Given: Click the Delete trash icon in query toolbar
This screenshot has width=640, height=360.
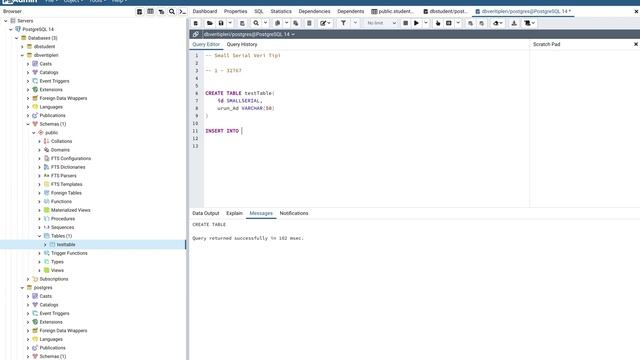Looking at the screenshot, I should click(x=309, y=23).
